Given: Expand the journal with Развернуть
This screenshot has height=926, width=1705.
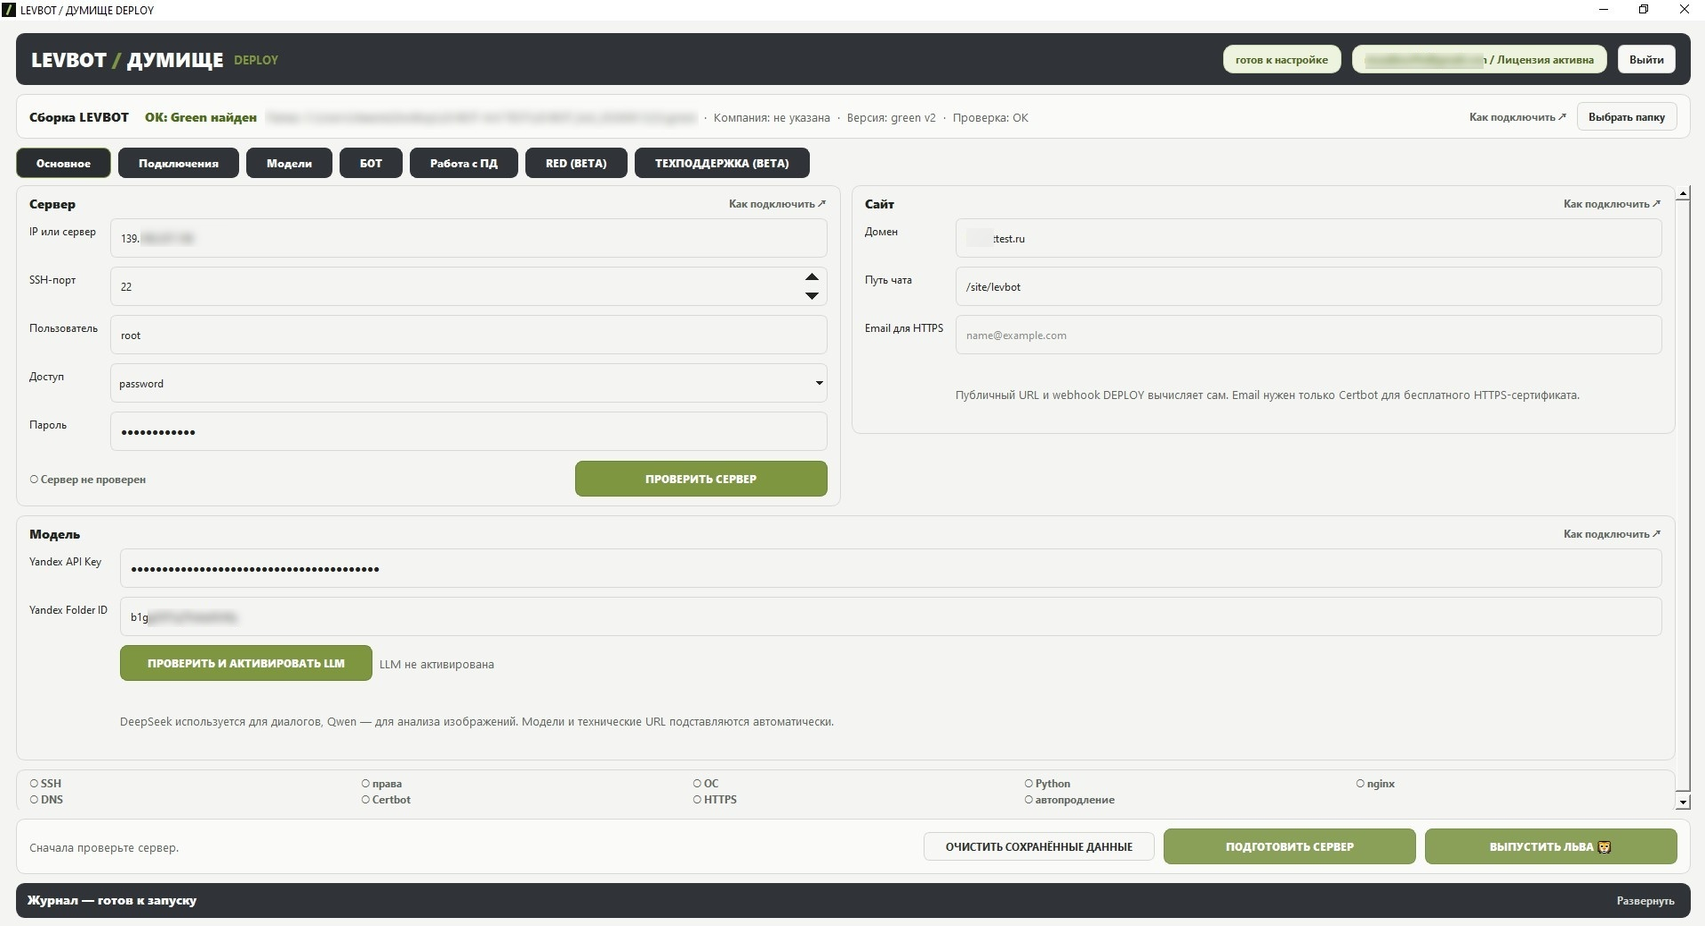Looking at the screenshot, I should coord(1645,901).
